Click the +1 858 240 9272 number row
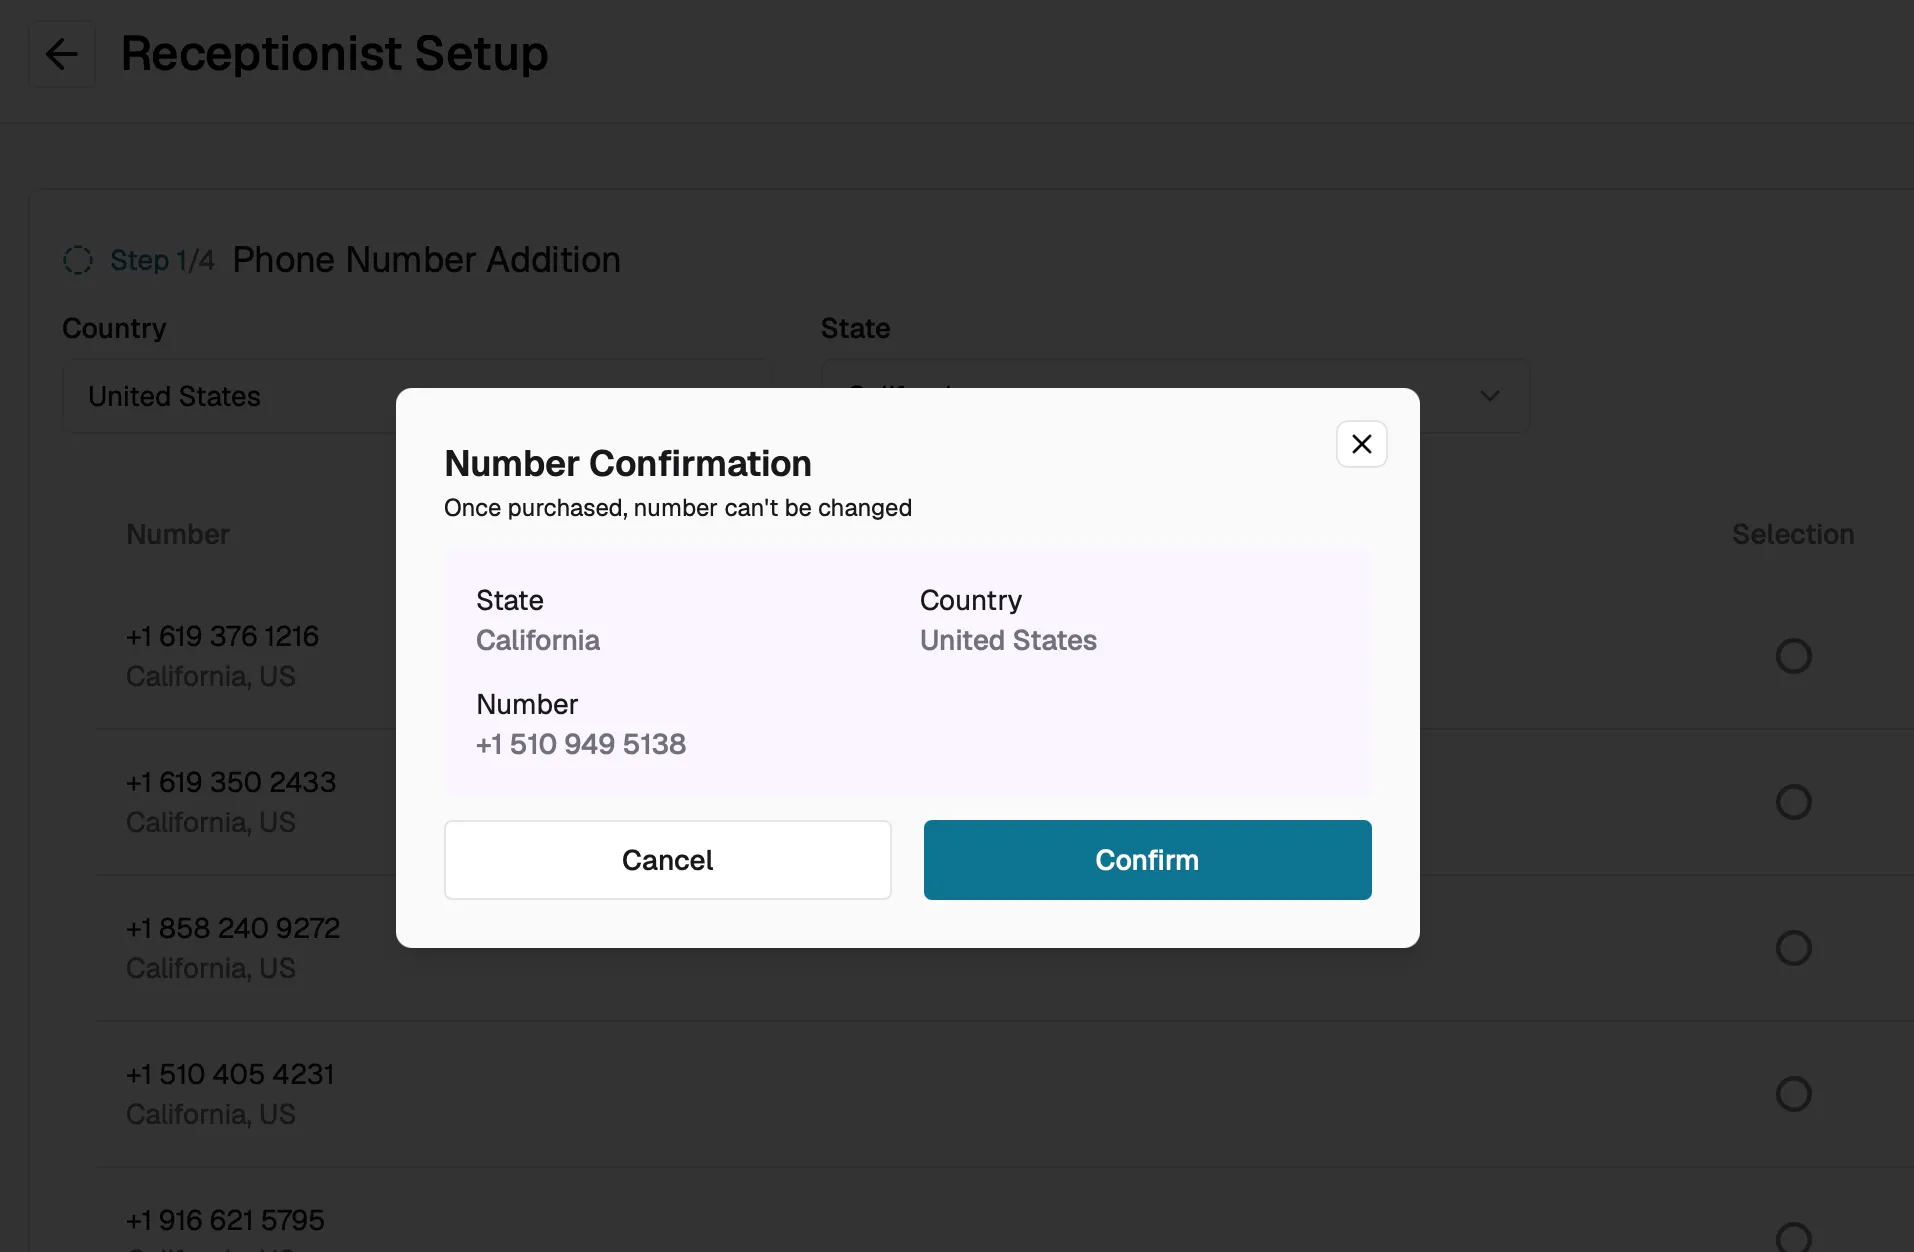The height and width of the screenshot is (1252, 1914). tap(1004, 948)
